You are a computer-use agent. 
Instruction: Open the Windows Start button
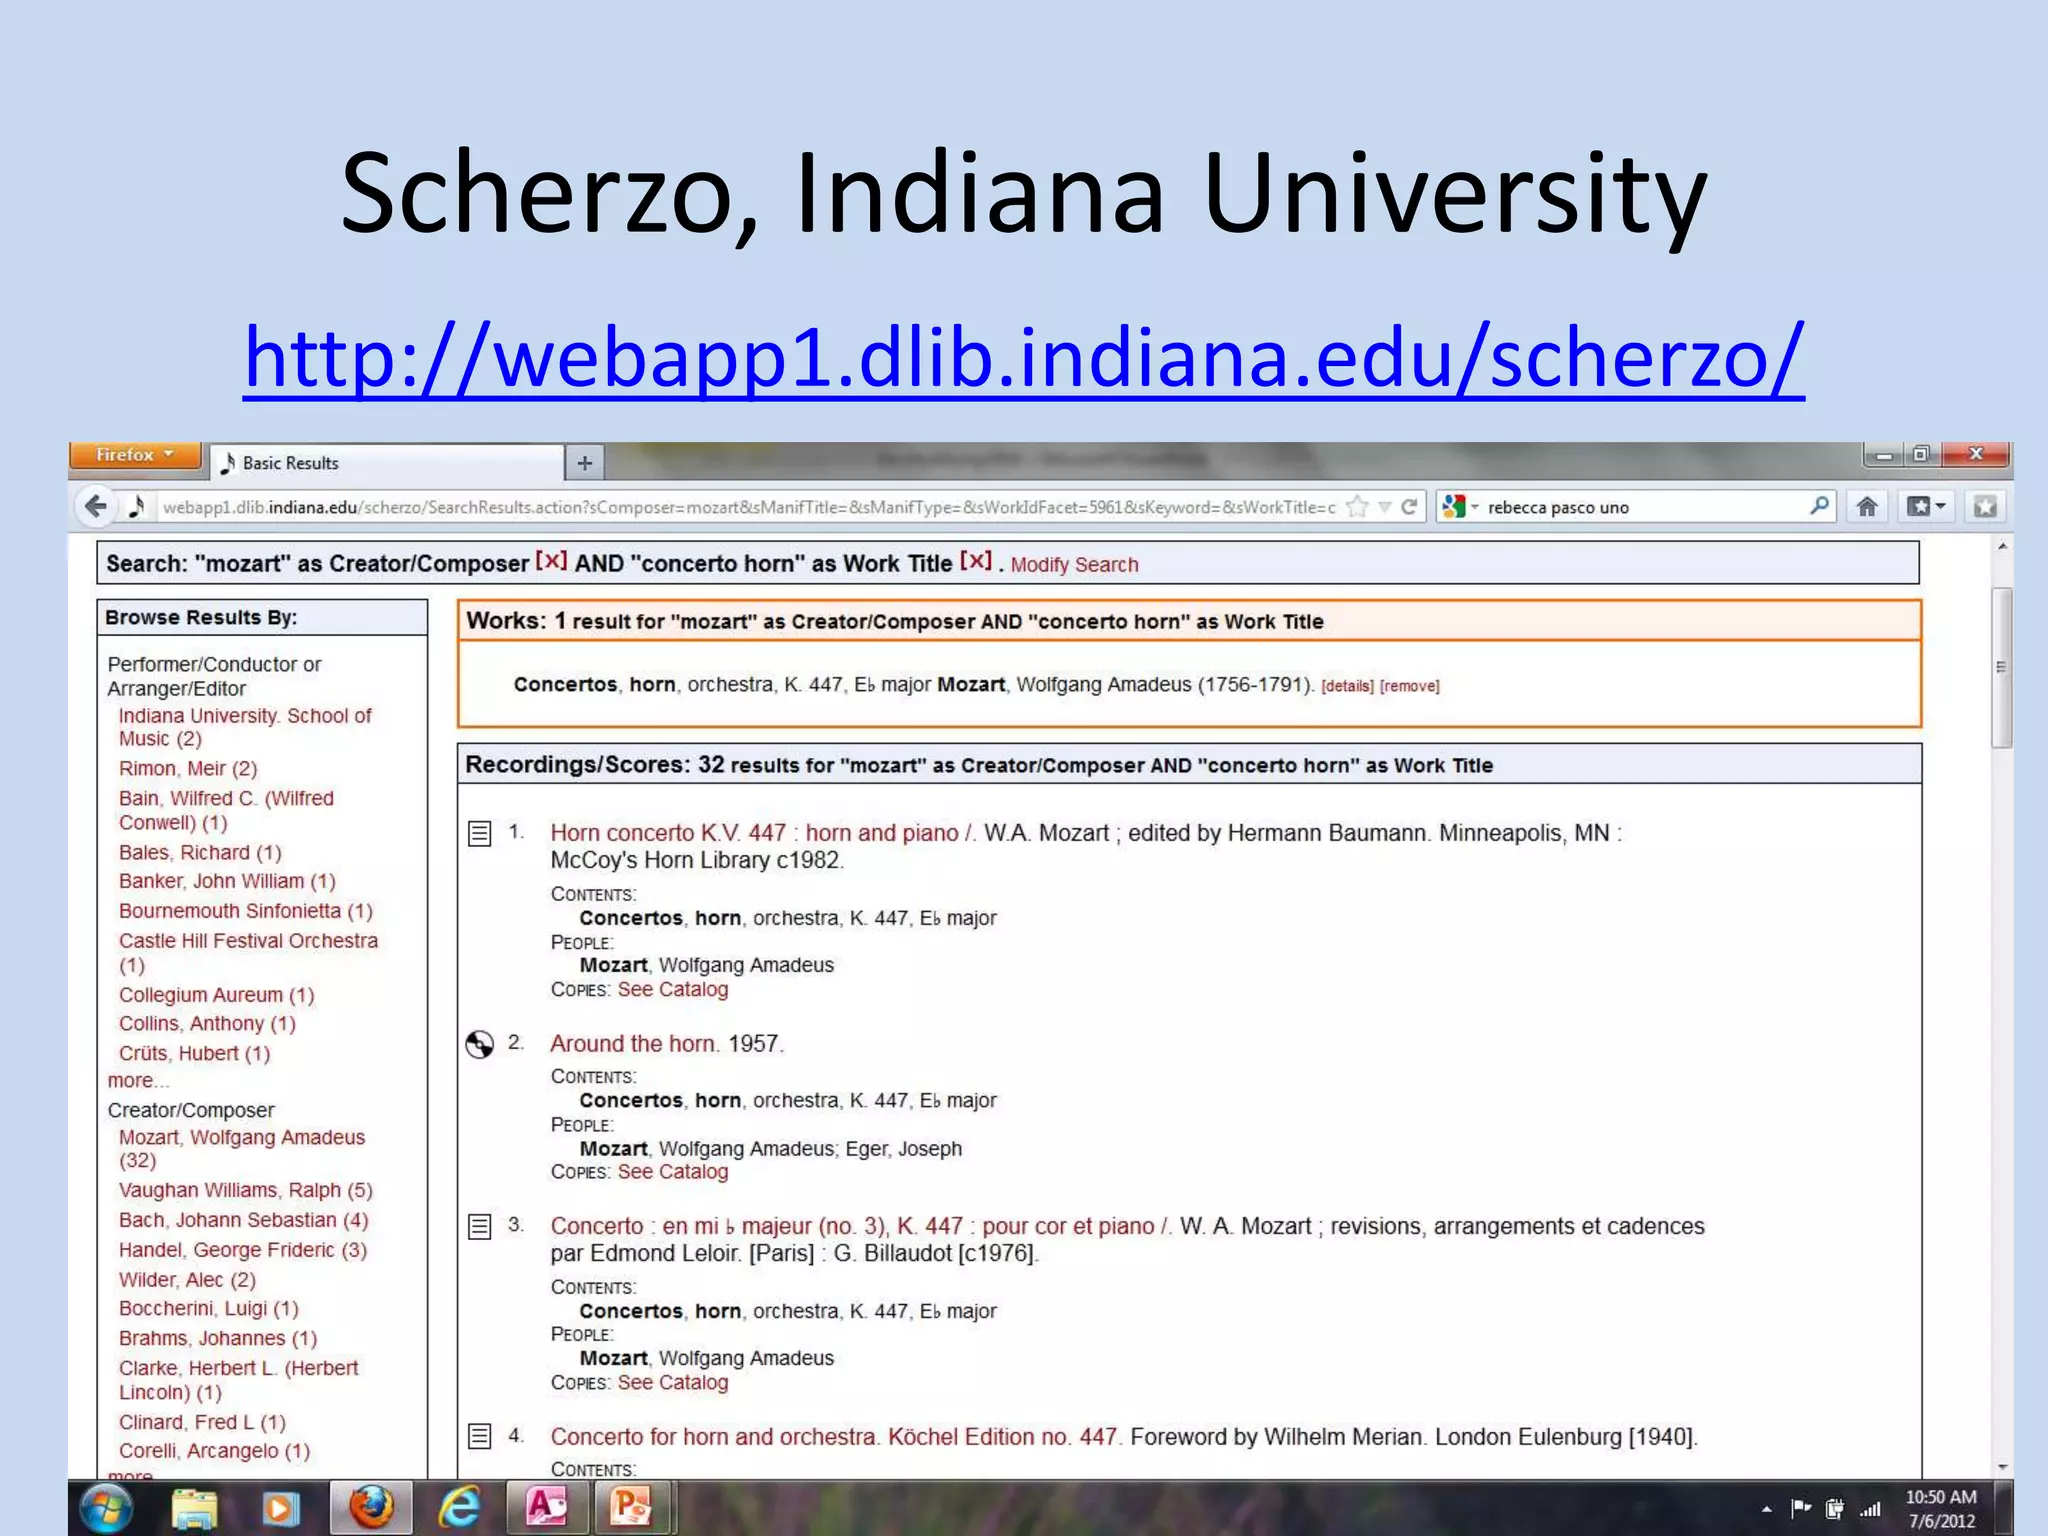105,1508
